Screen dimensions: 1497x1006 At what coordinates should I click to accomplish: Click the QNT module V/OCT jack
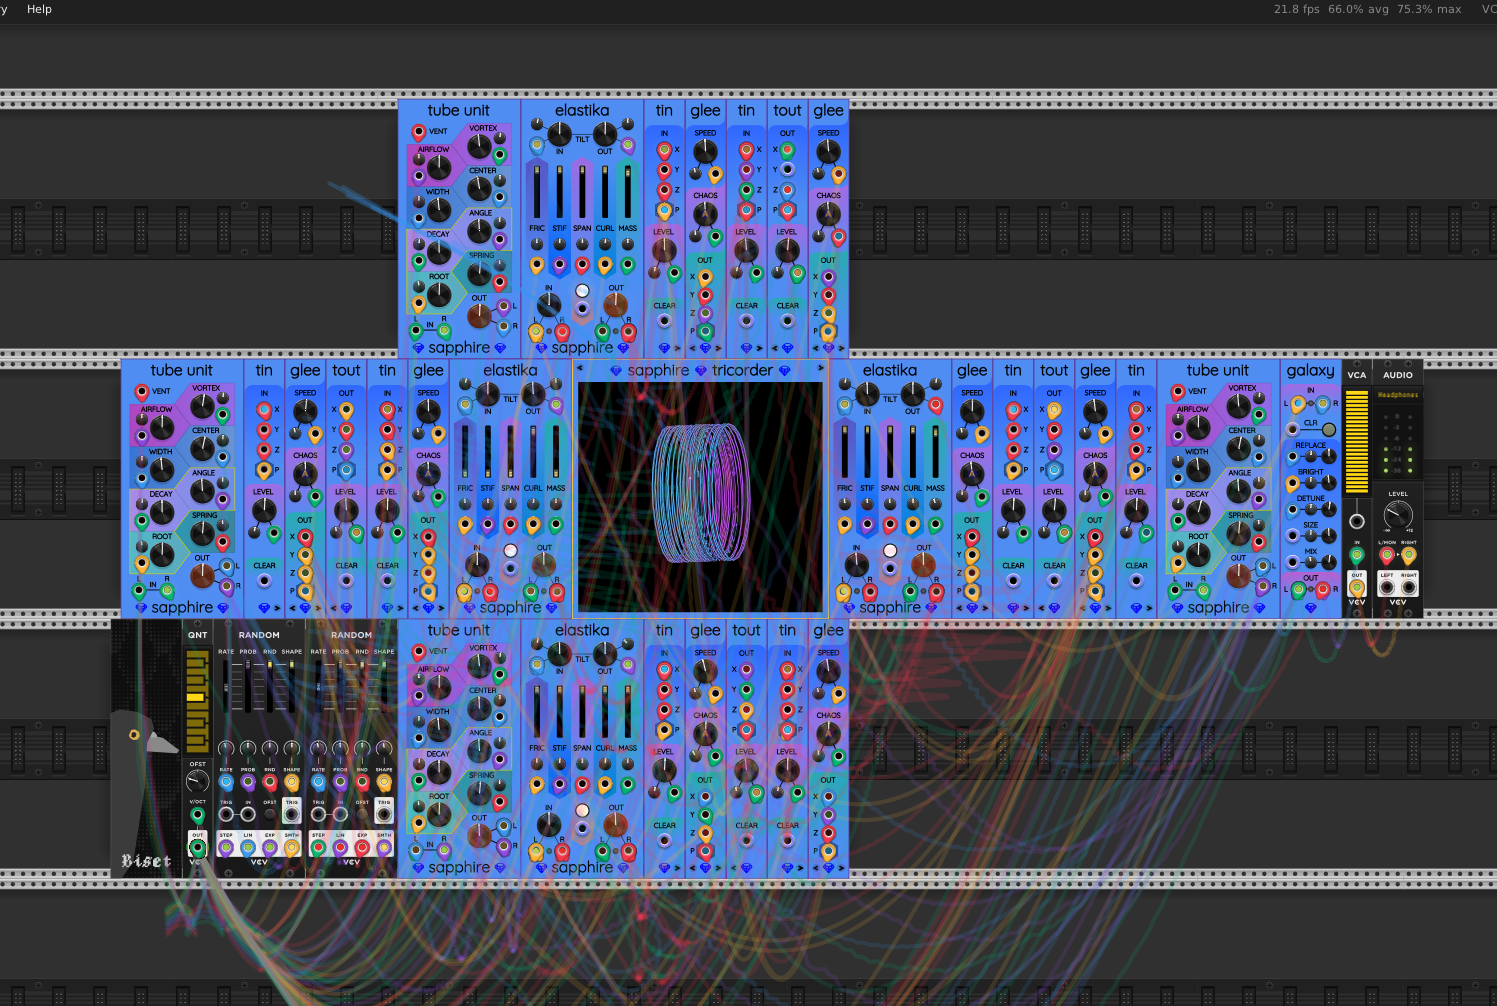(198, 815)
